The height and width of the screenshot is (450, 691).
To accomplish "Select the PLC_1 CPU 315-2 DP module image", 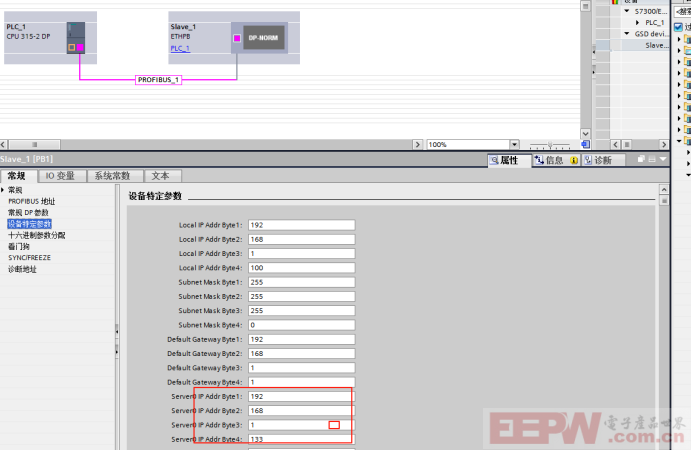I will pyautogui.click(x=76, y=38).
